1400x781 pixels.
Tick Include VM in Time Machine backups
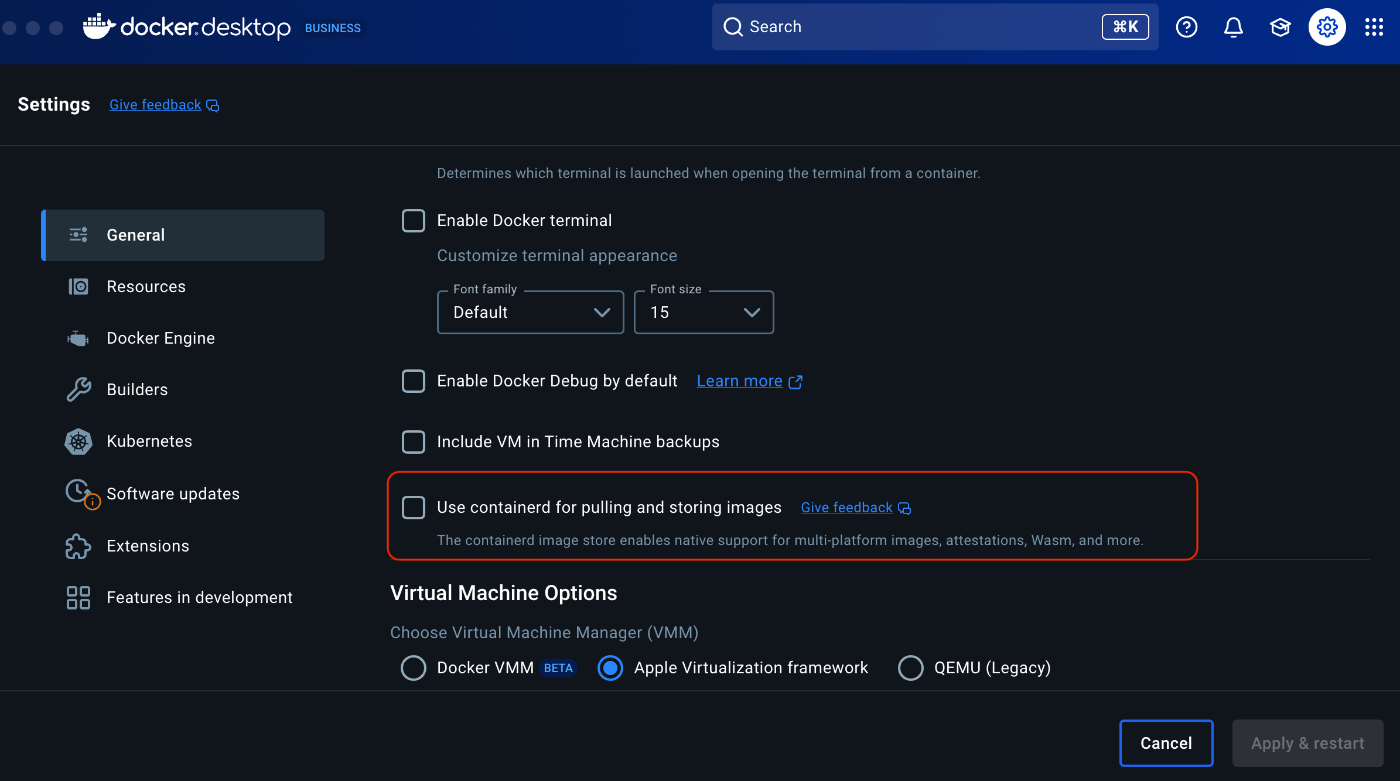coord(413,441)
